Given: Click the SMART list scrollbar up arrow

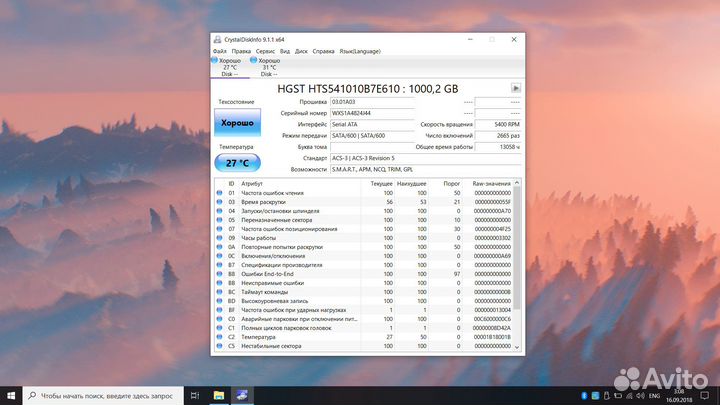Looking at the screenshot, I should 517,183.
